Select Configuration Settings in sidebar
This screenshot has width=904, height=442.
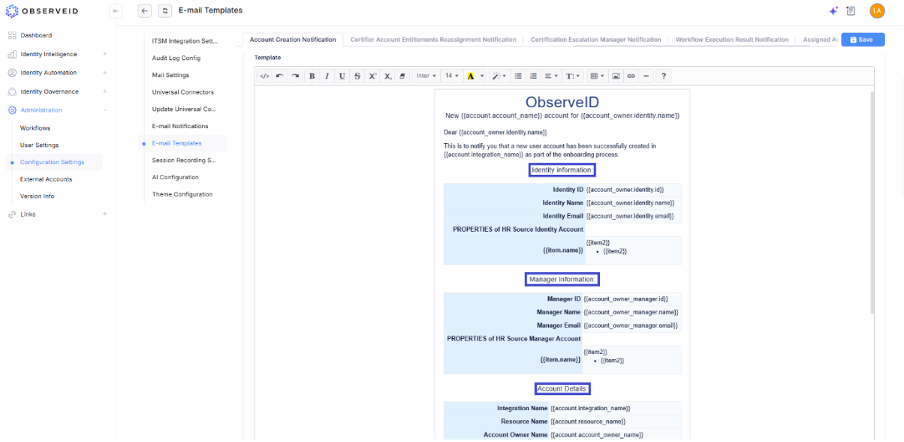[52, 163]
